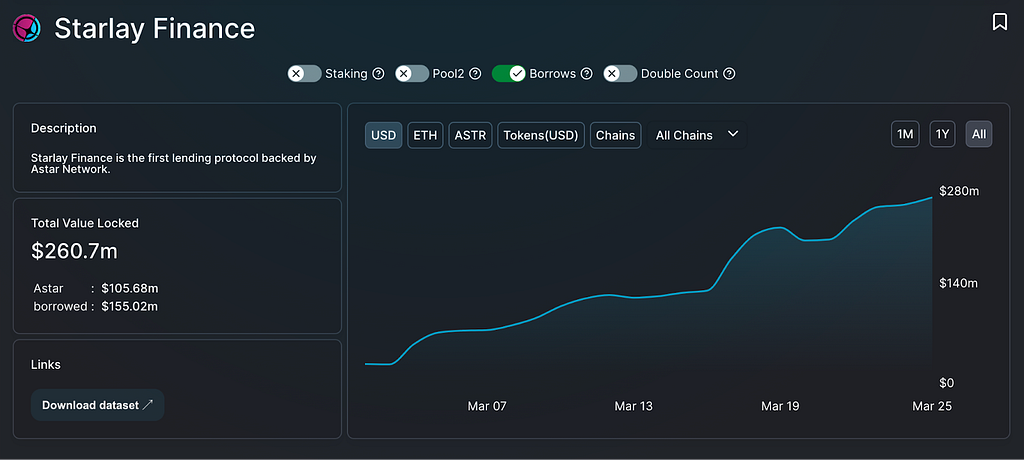Open the help icon next to Pool2
Viewport: 1024px width, 460px height.
coord(475,74)
